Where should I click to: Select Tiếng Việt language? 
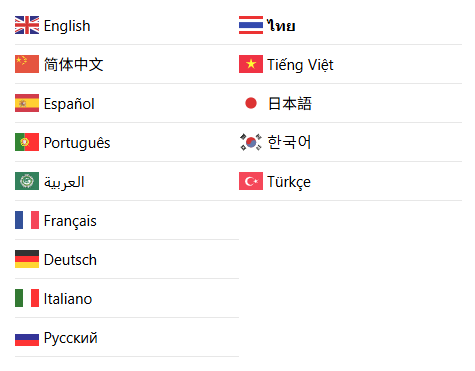tap(350, 64)
